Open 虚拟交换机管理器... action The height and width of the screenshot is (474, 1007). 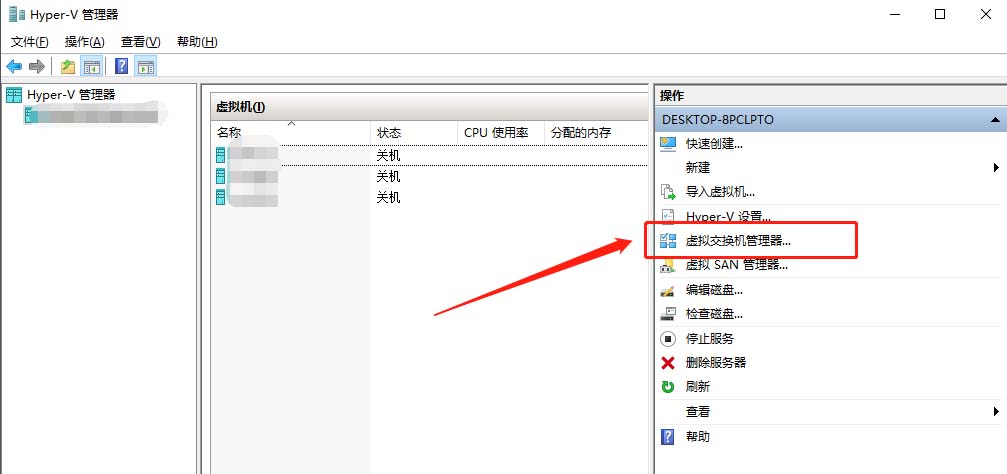click(738, 241)
